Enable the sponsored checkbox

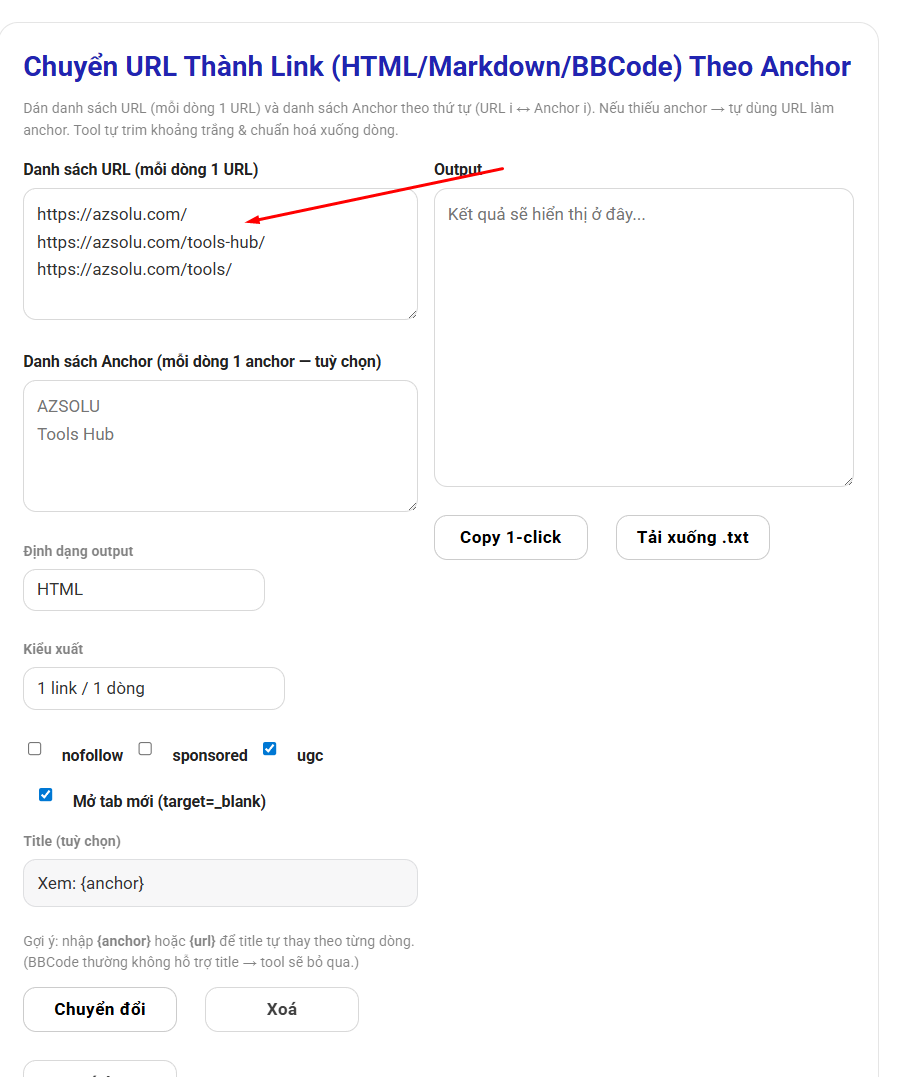click(145, 749)
